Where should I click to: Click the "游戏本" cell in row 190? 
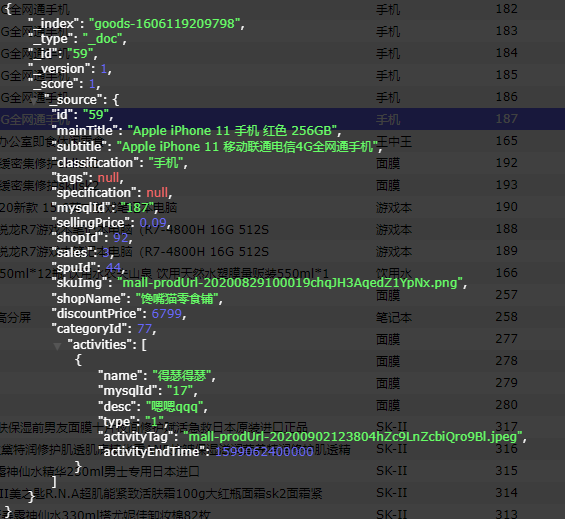pyautogui.click(x=394, y=208)
